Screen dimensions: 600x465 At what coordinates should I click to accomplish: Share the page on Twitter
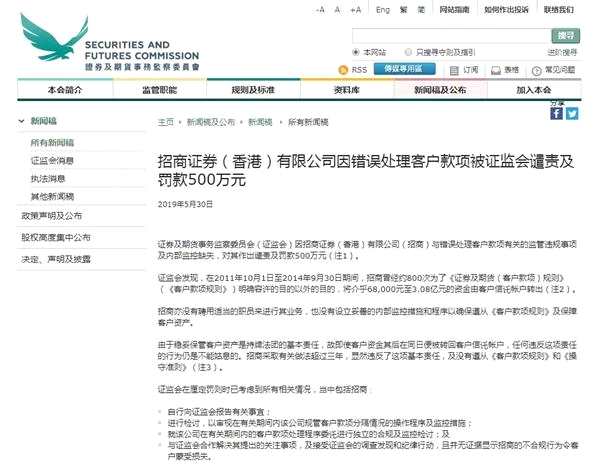(x=572, y=114)
